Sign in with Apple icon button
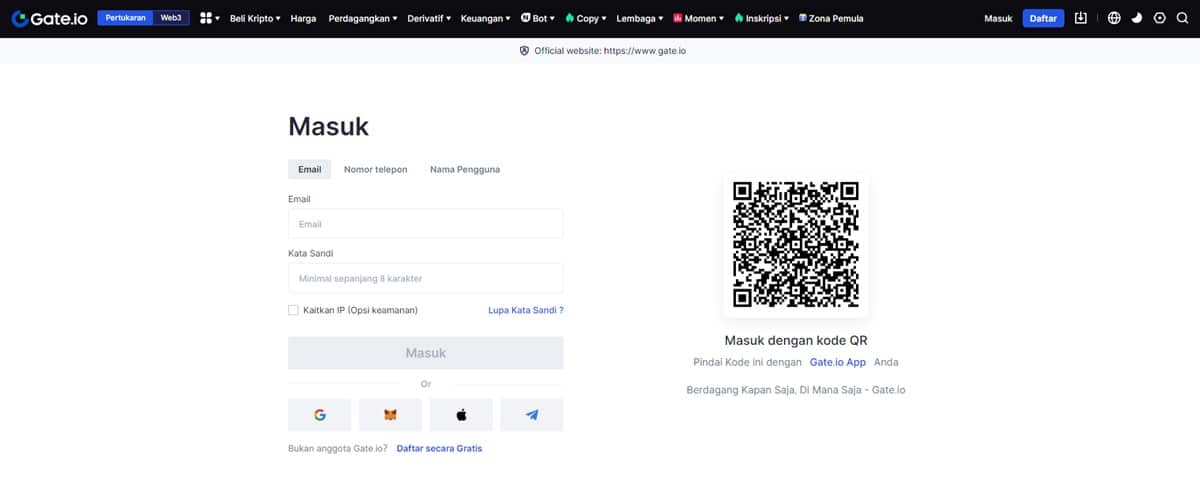This screenshot has height=481, width=1200. (461, 414)
